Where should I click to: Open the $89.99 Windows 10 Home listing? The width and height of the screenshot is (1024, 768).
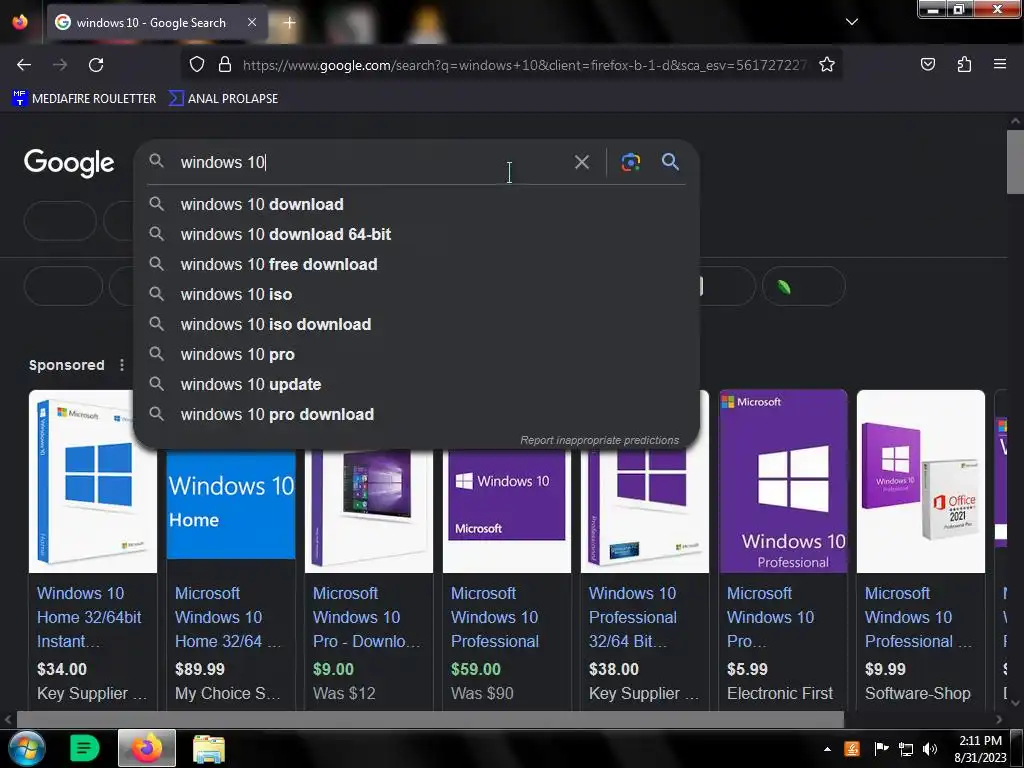tap(227, 617)
